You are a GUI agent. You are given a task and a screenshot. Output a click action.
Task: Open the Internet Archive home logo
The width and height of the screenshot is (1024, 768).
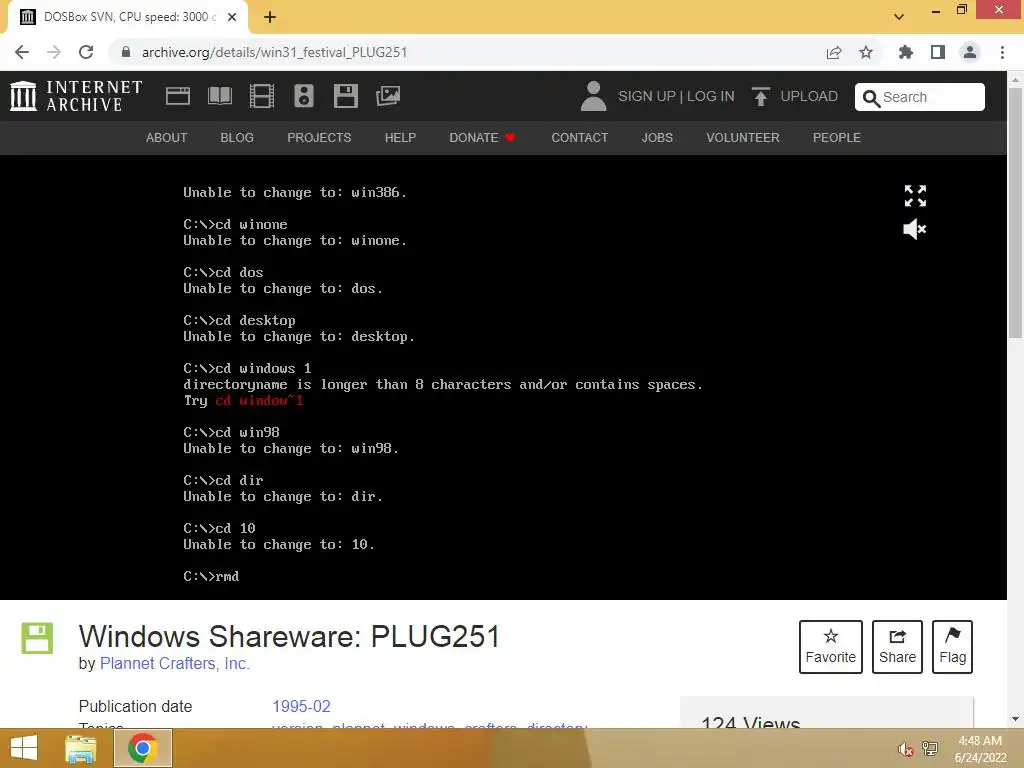tap(76, 96)
